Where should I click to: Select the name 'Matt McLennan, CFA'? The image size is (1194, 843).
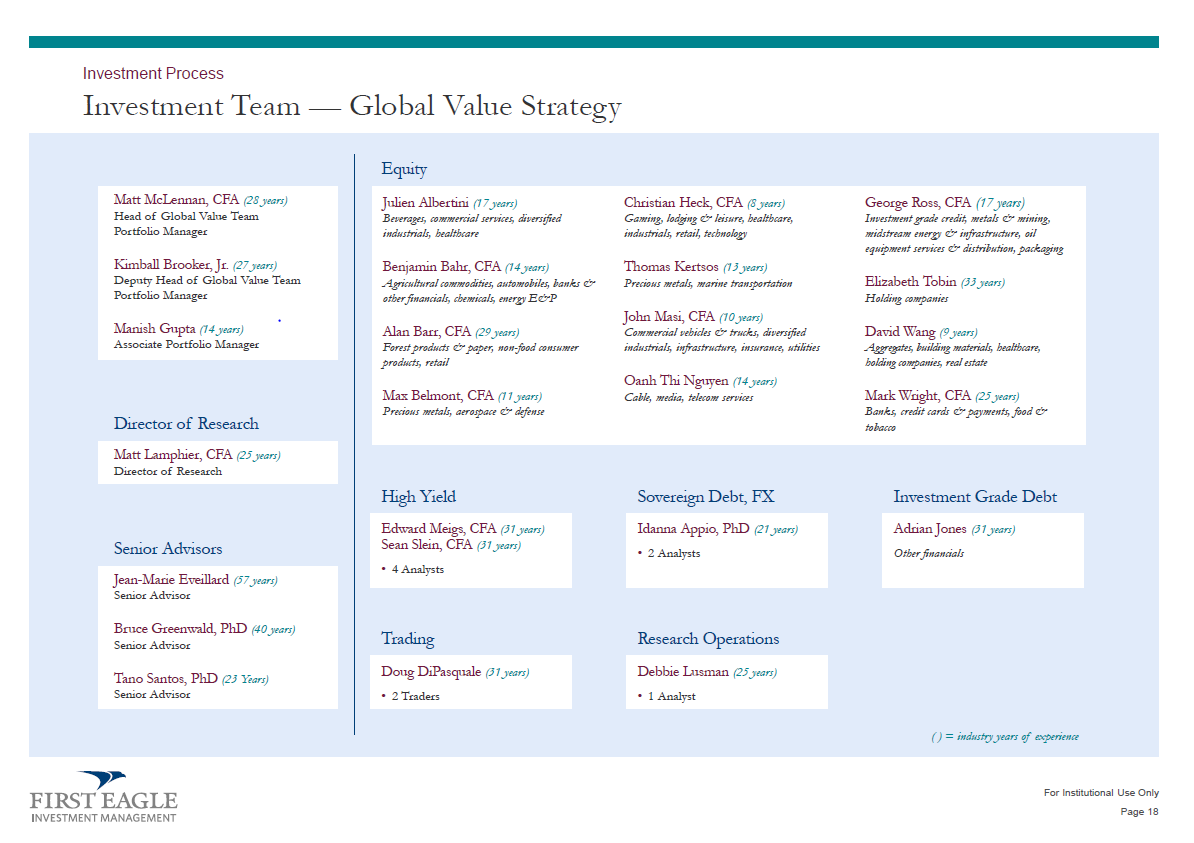click(176, 200)
